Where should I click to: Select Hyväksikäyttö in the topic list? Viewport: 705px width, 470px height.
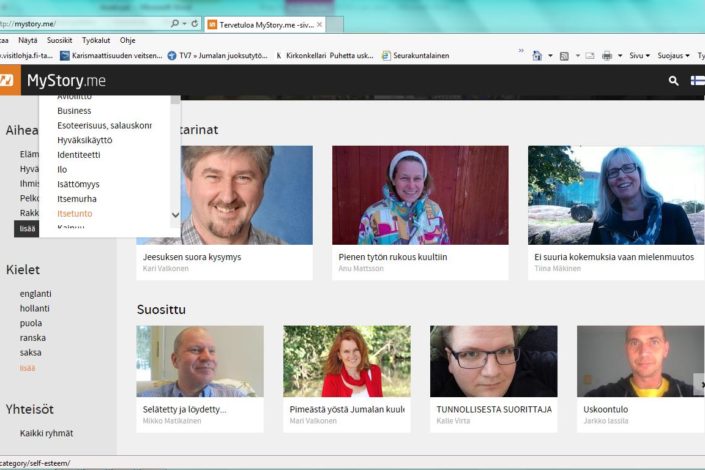[85, 140]
